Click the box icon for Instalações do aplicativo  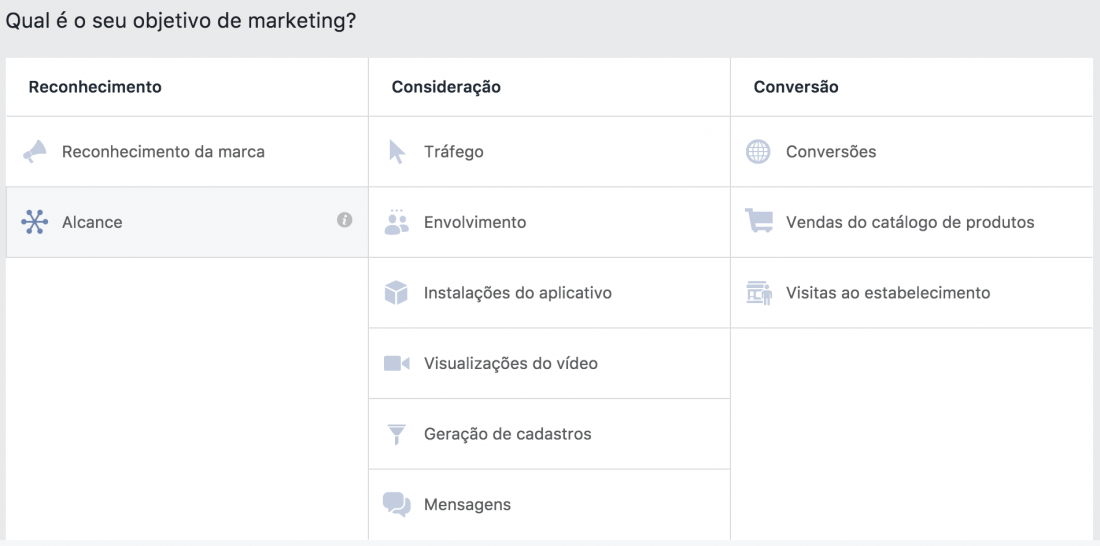coord(396,293)
